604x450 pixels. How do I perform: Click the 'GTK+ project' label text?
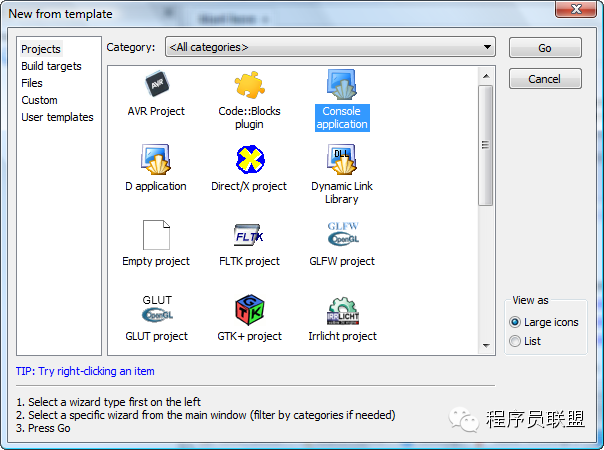(250, 336)
